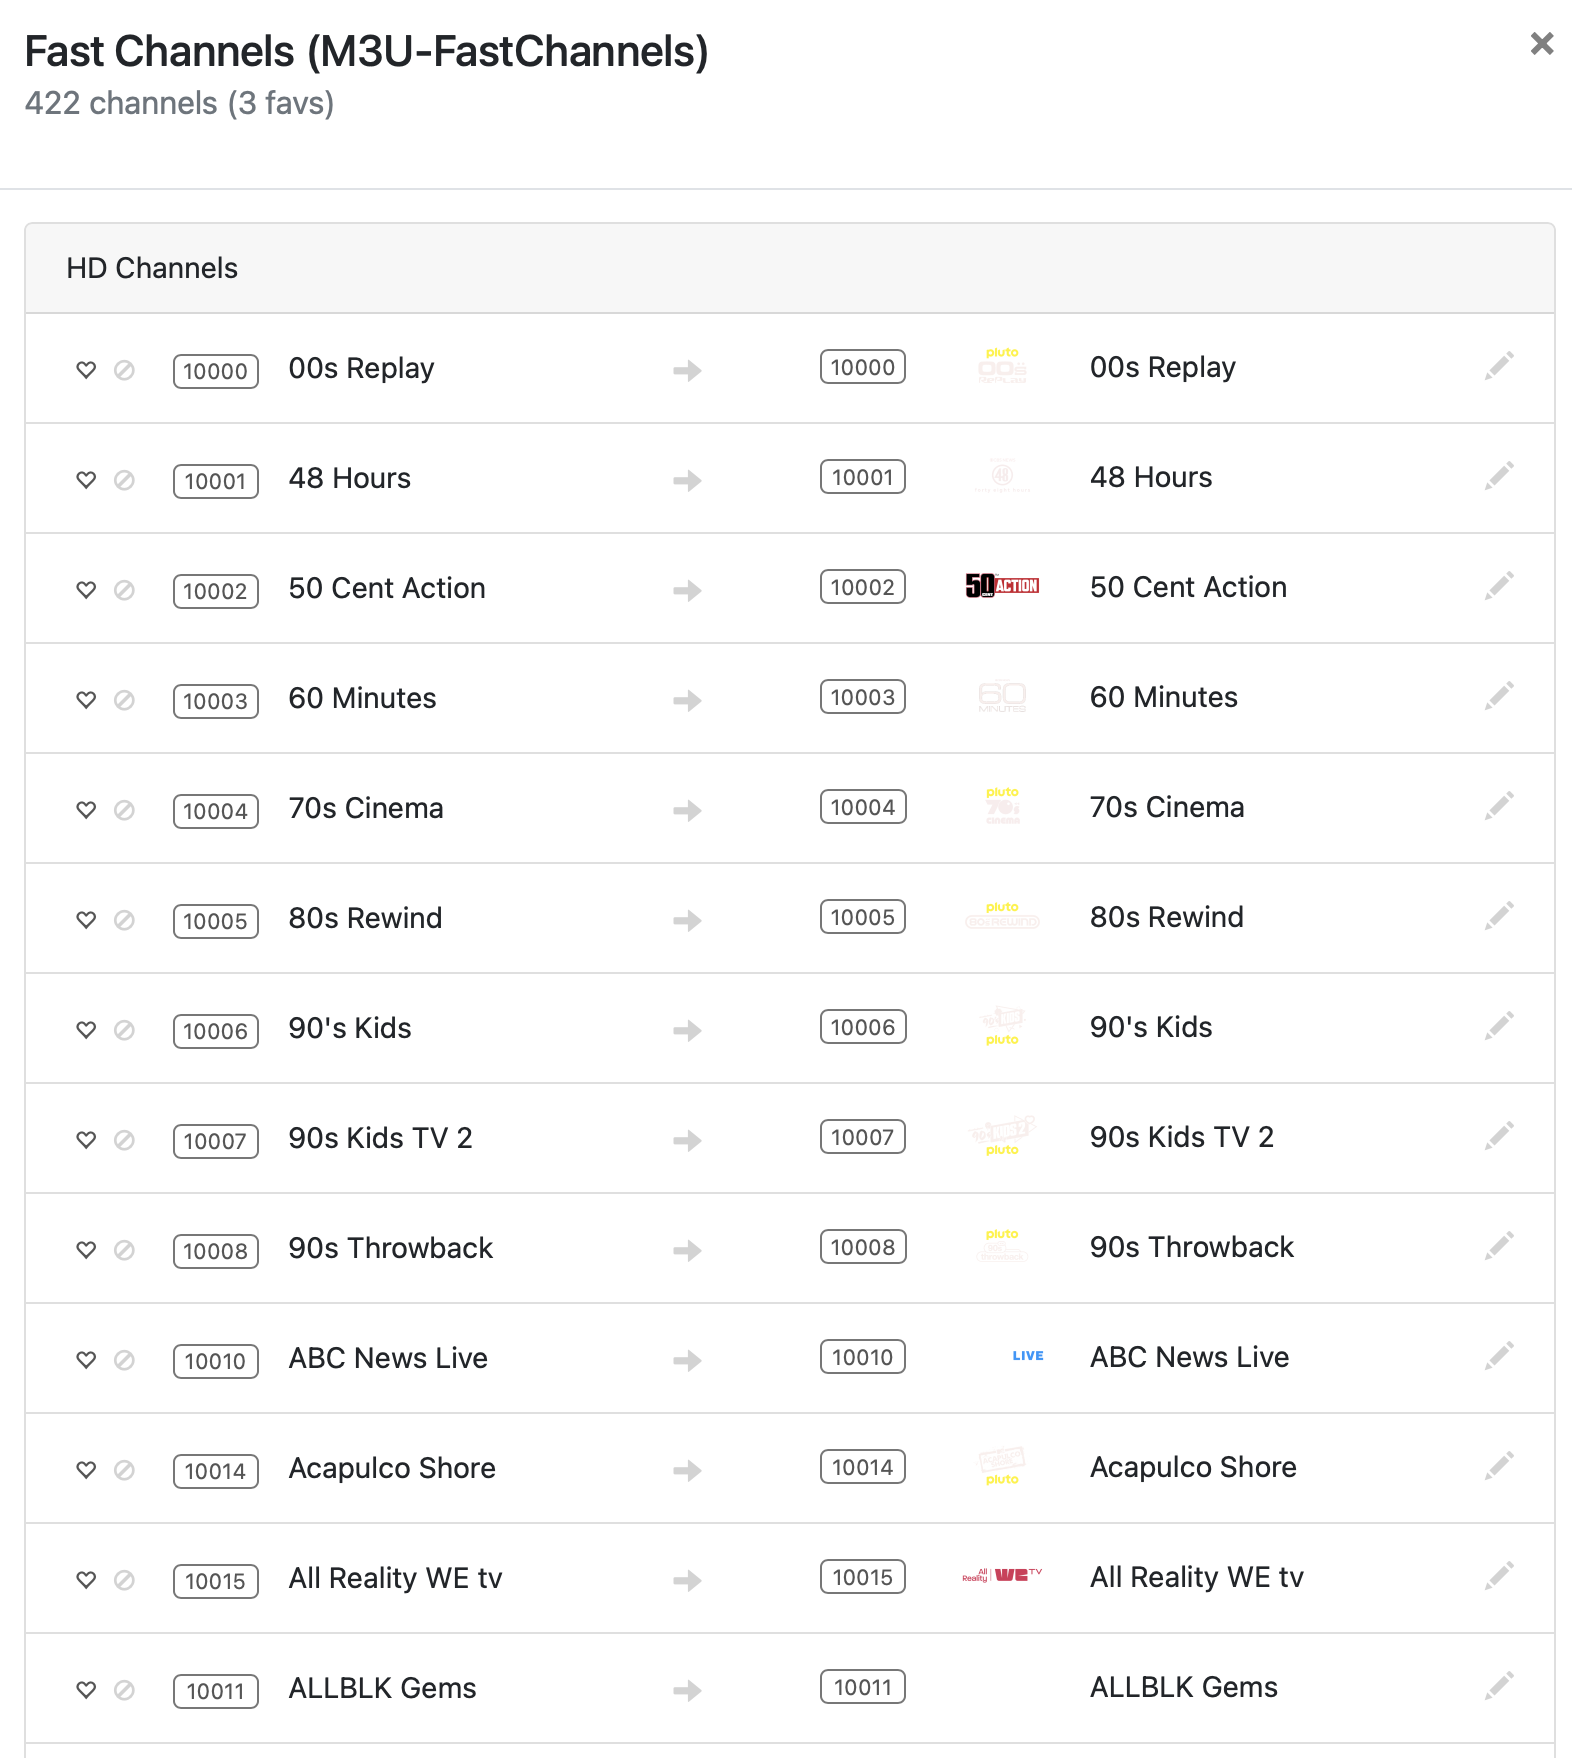Disable the 90s Throwback channel
The image size is (1572, 1758).
[x=124, y=1250]
